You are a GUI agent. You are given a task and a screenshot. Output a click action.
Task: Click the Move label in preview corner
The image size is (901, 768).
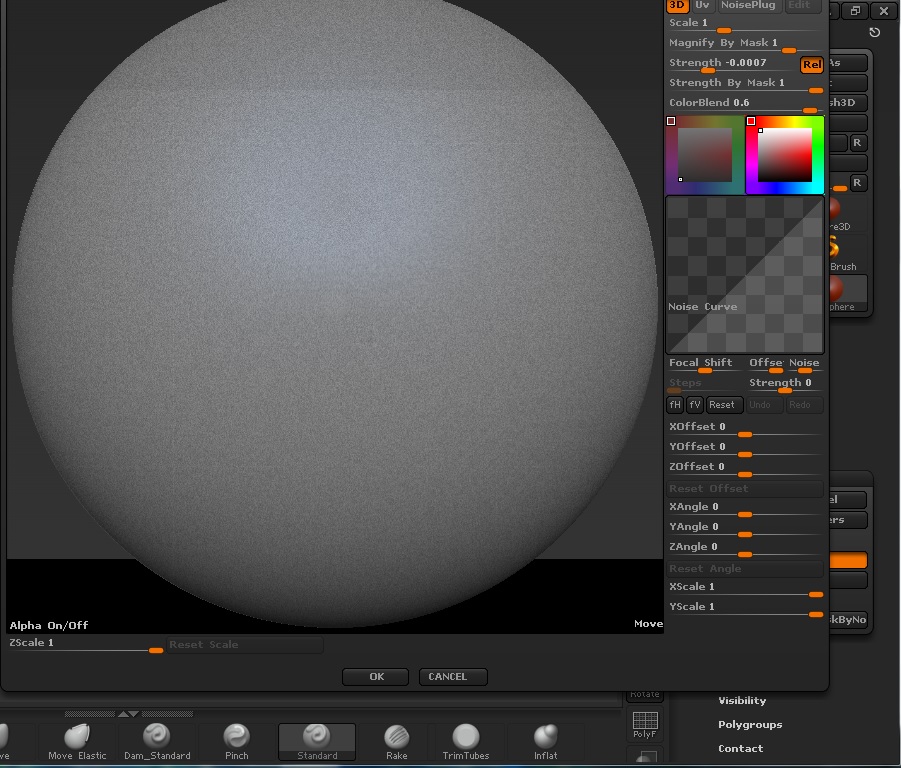[x=648, y=623]
